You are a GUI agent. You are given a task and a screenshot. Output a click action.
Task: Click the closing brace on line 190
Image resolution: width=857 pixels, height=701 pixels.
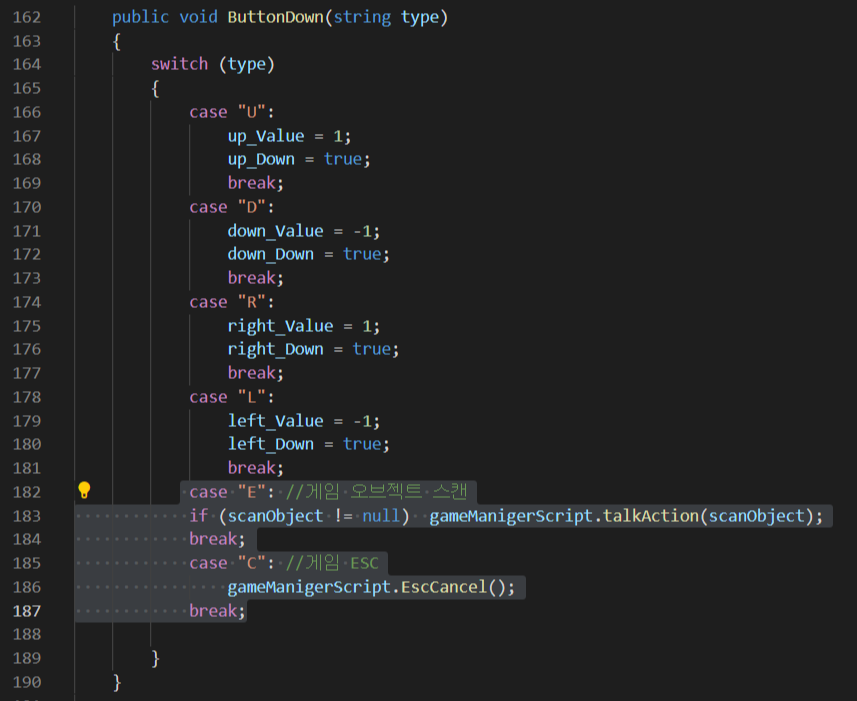[116, 682]
